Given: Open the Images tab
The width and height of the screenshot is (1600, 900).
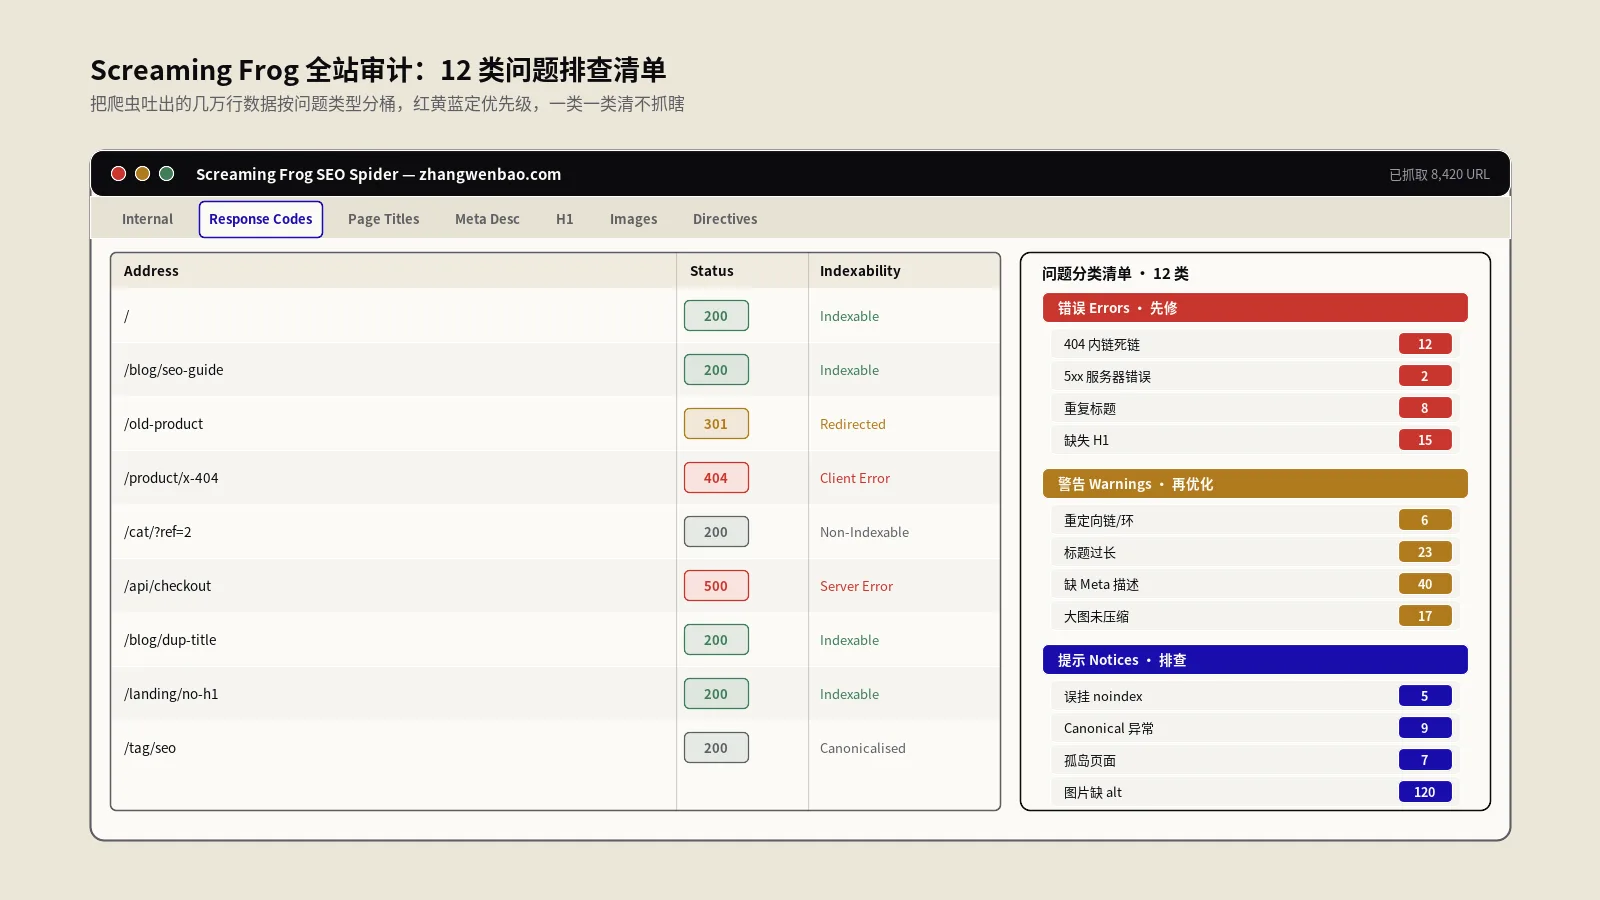Looking at the screenshot, I should [634, 219].
